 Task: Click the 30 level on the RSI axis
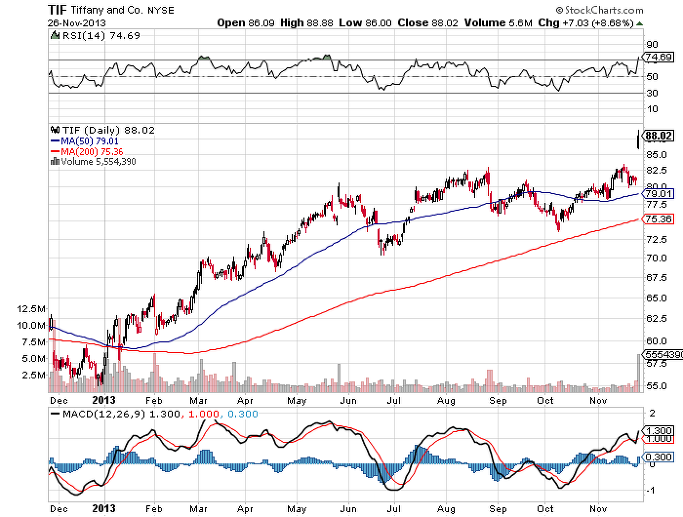[653, 94]
